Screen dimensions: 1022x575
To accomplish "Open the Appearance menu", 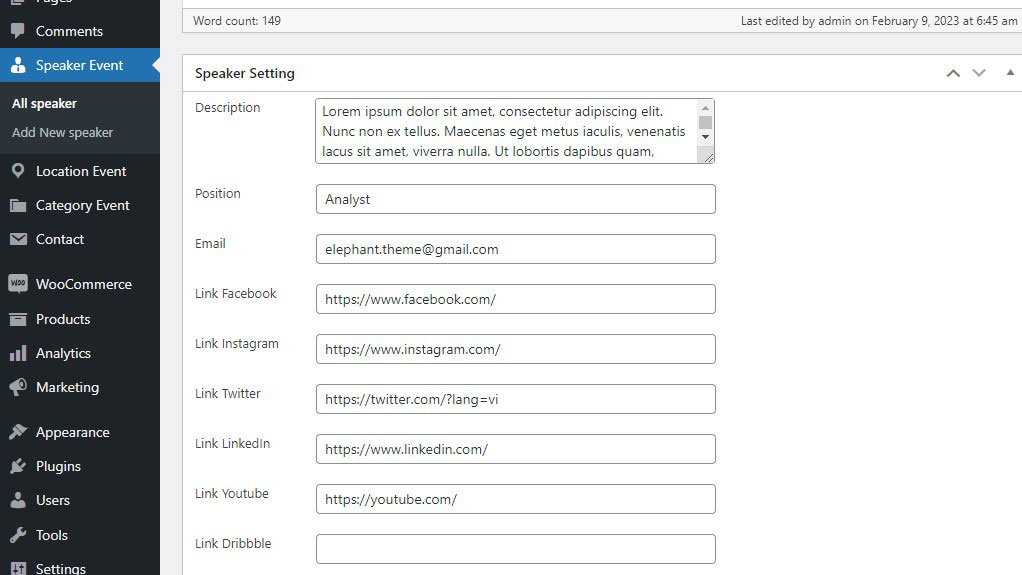I will point(72,433).
